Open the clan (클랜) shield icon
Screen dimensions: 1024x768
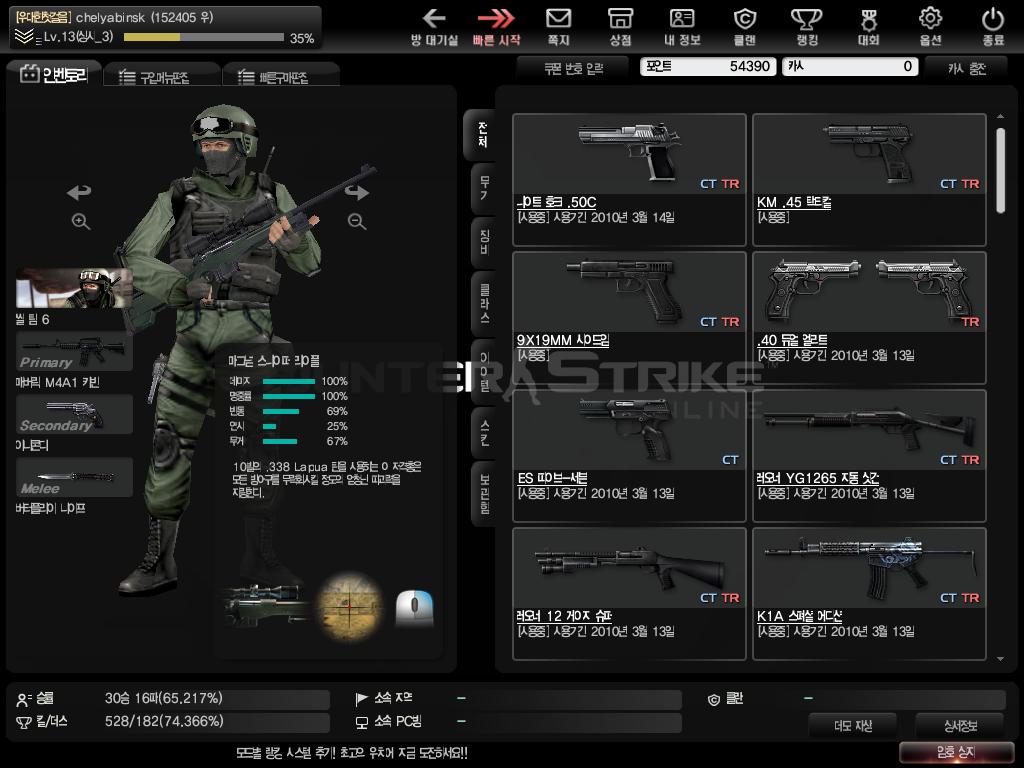(x=744, y=18)
